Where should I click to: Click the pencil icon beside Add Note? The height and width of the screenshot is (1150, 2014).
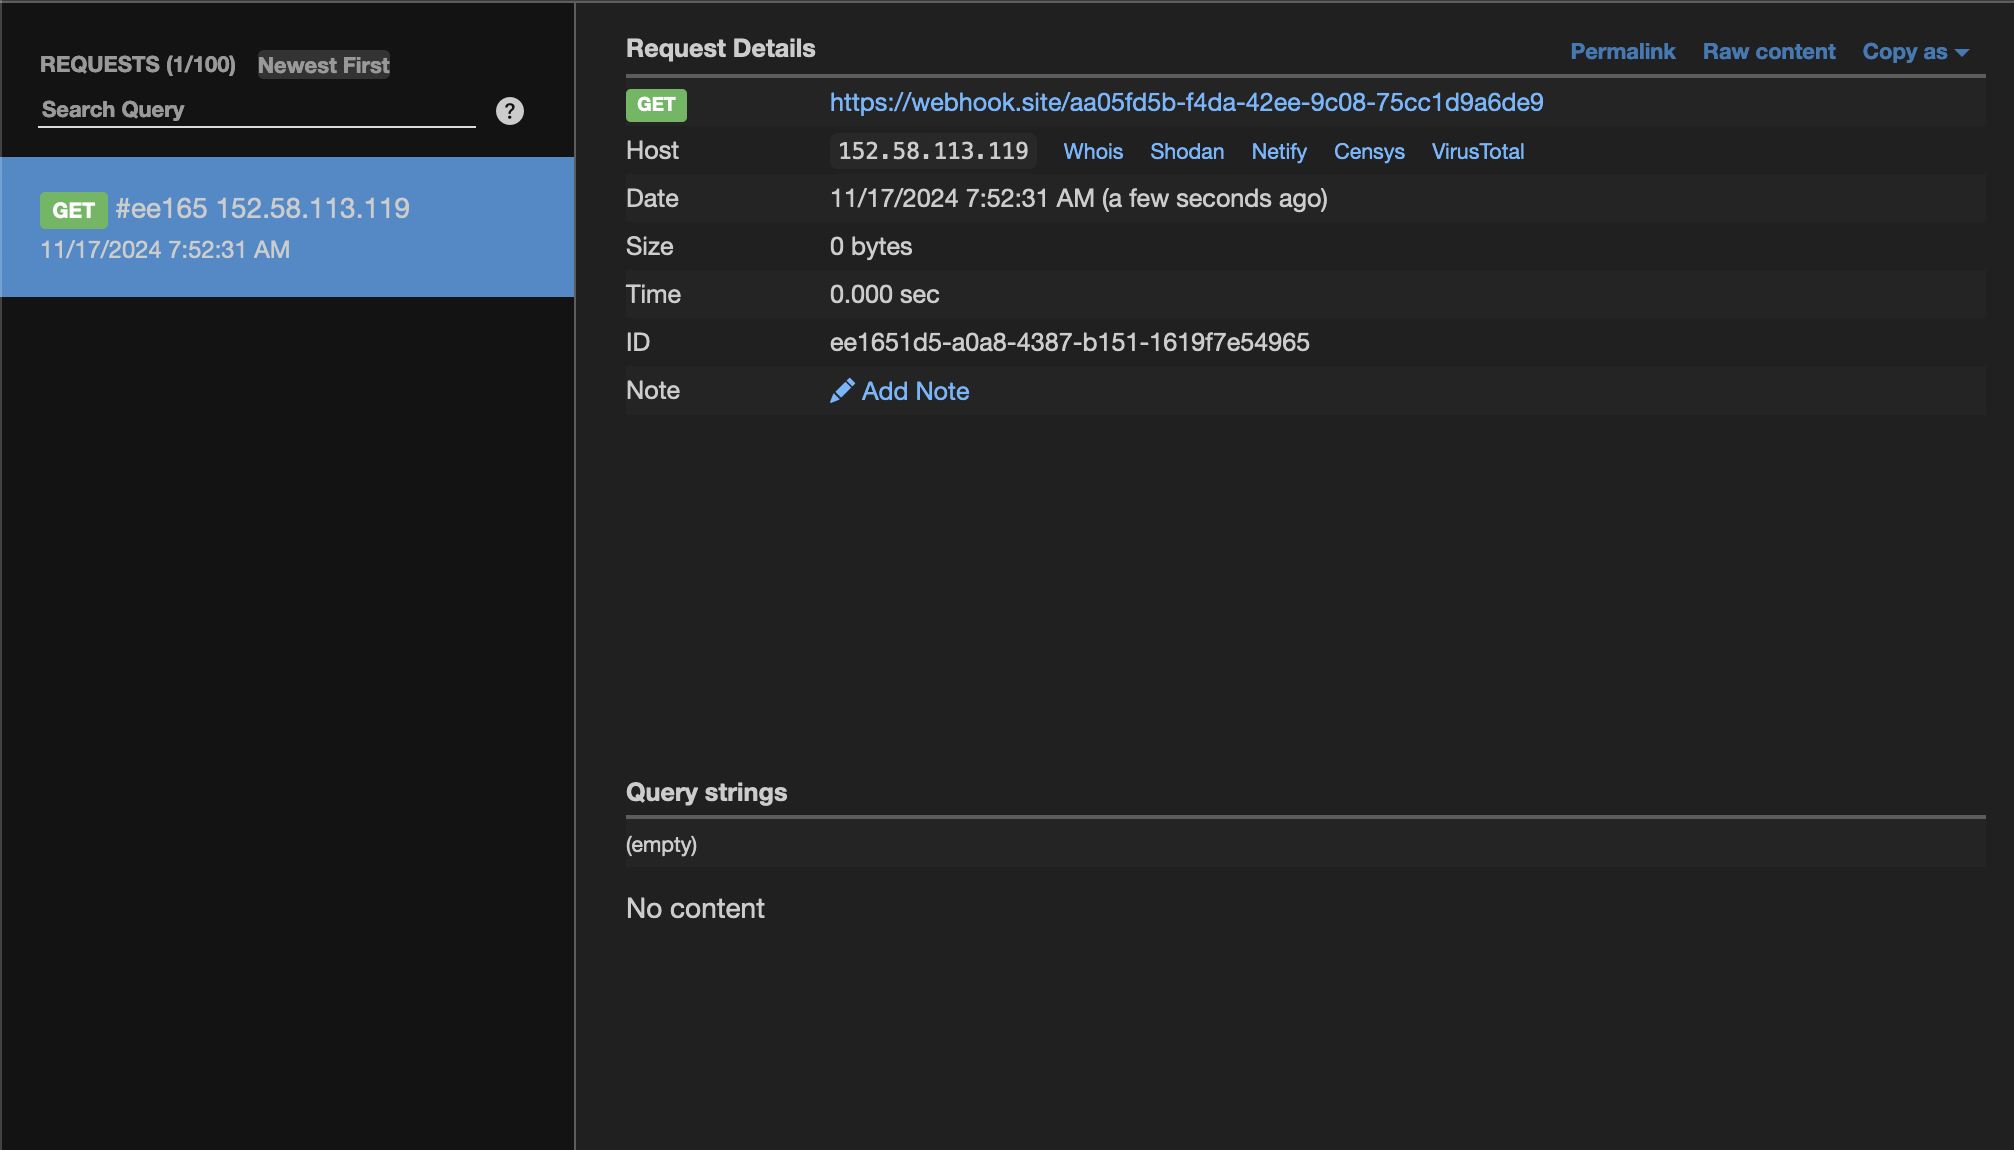[x=842, y=391]
